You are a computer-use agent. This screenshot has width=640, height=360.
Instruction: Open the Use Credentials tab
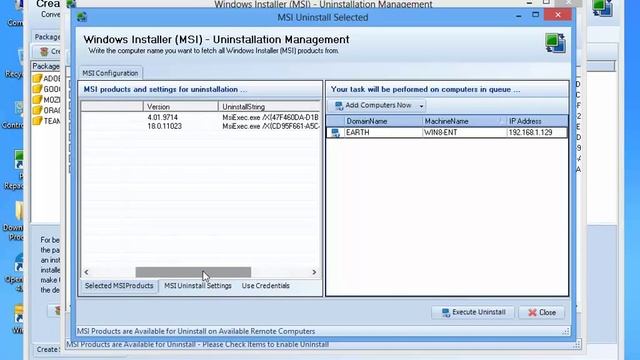coord(265,286)
